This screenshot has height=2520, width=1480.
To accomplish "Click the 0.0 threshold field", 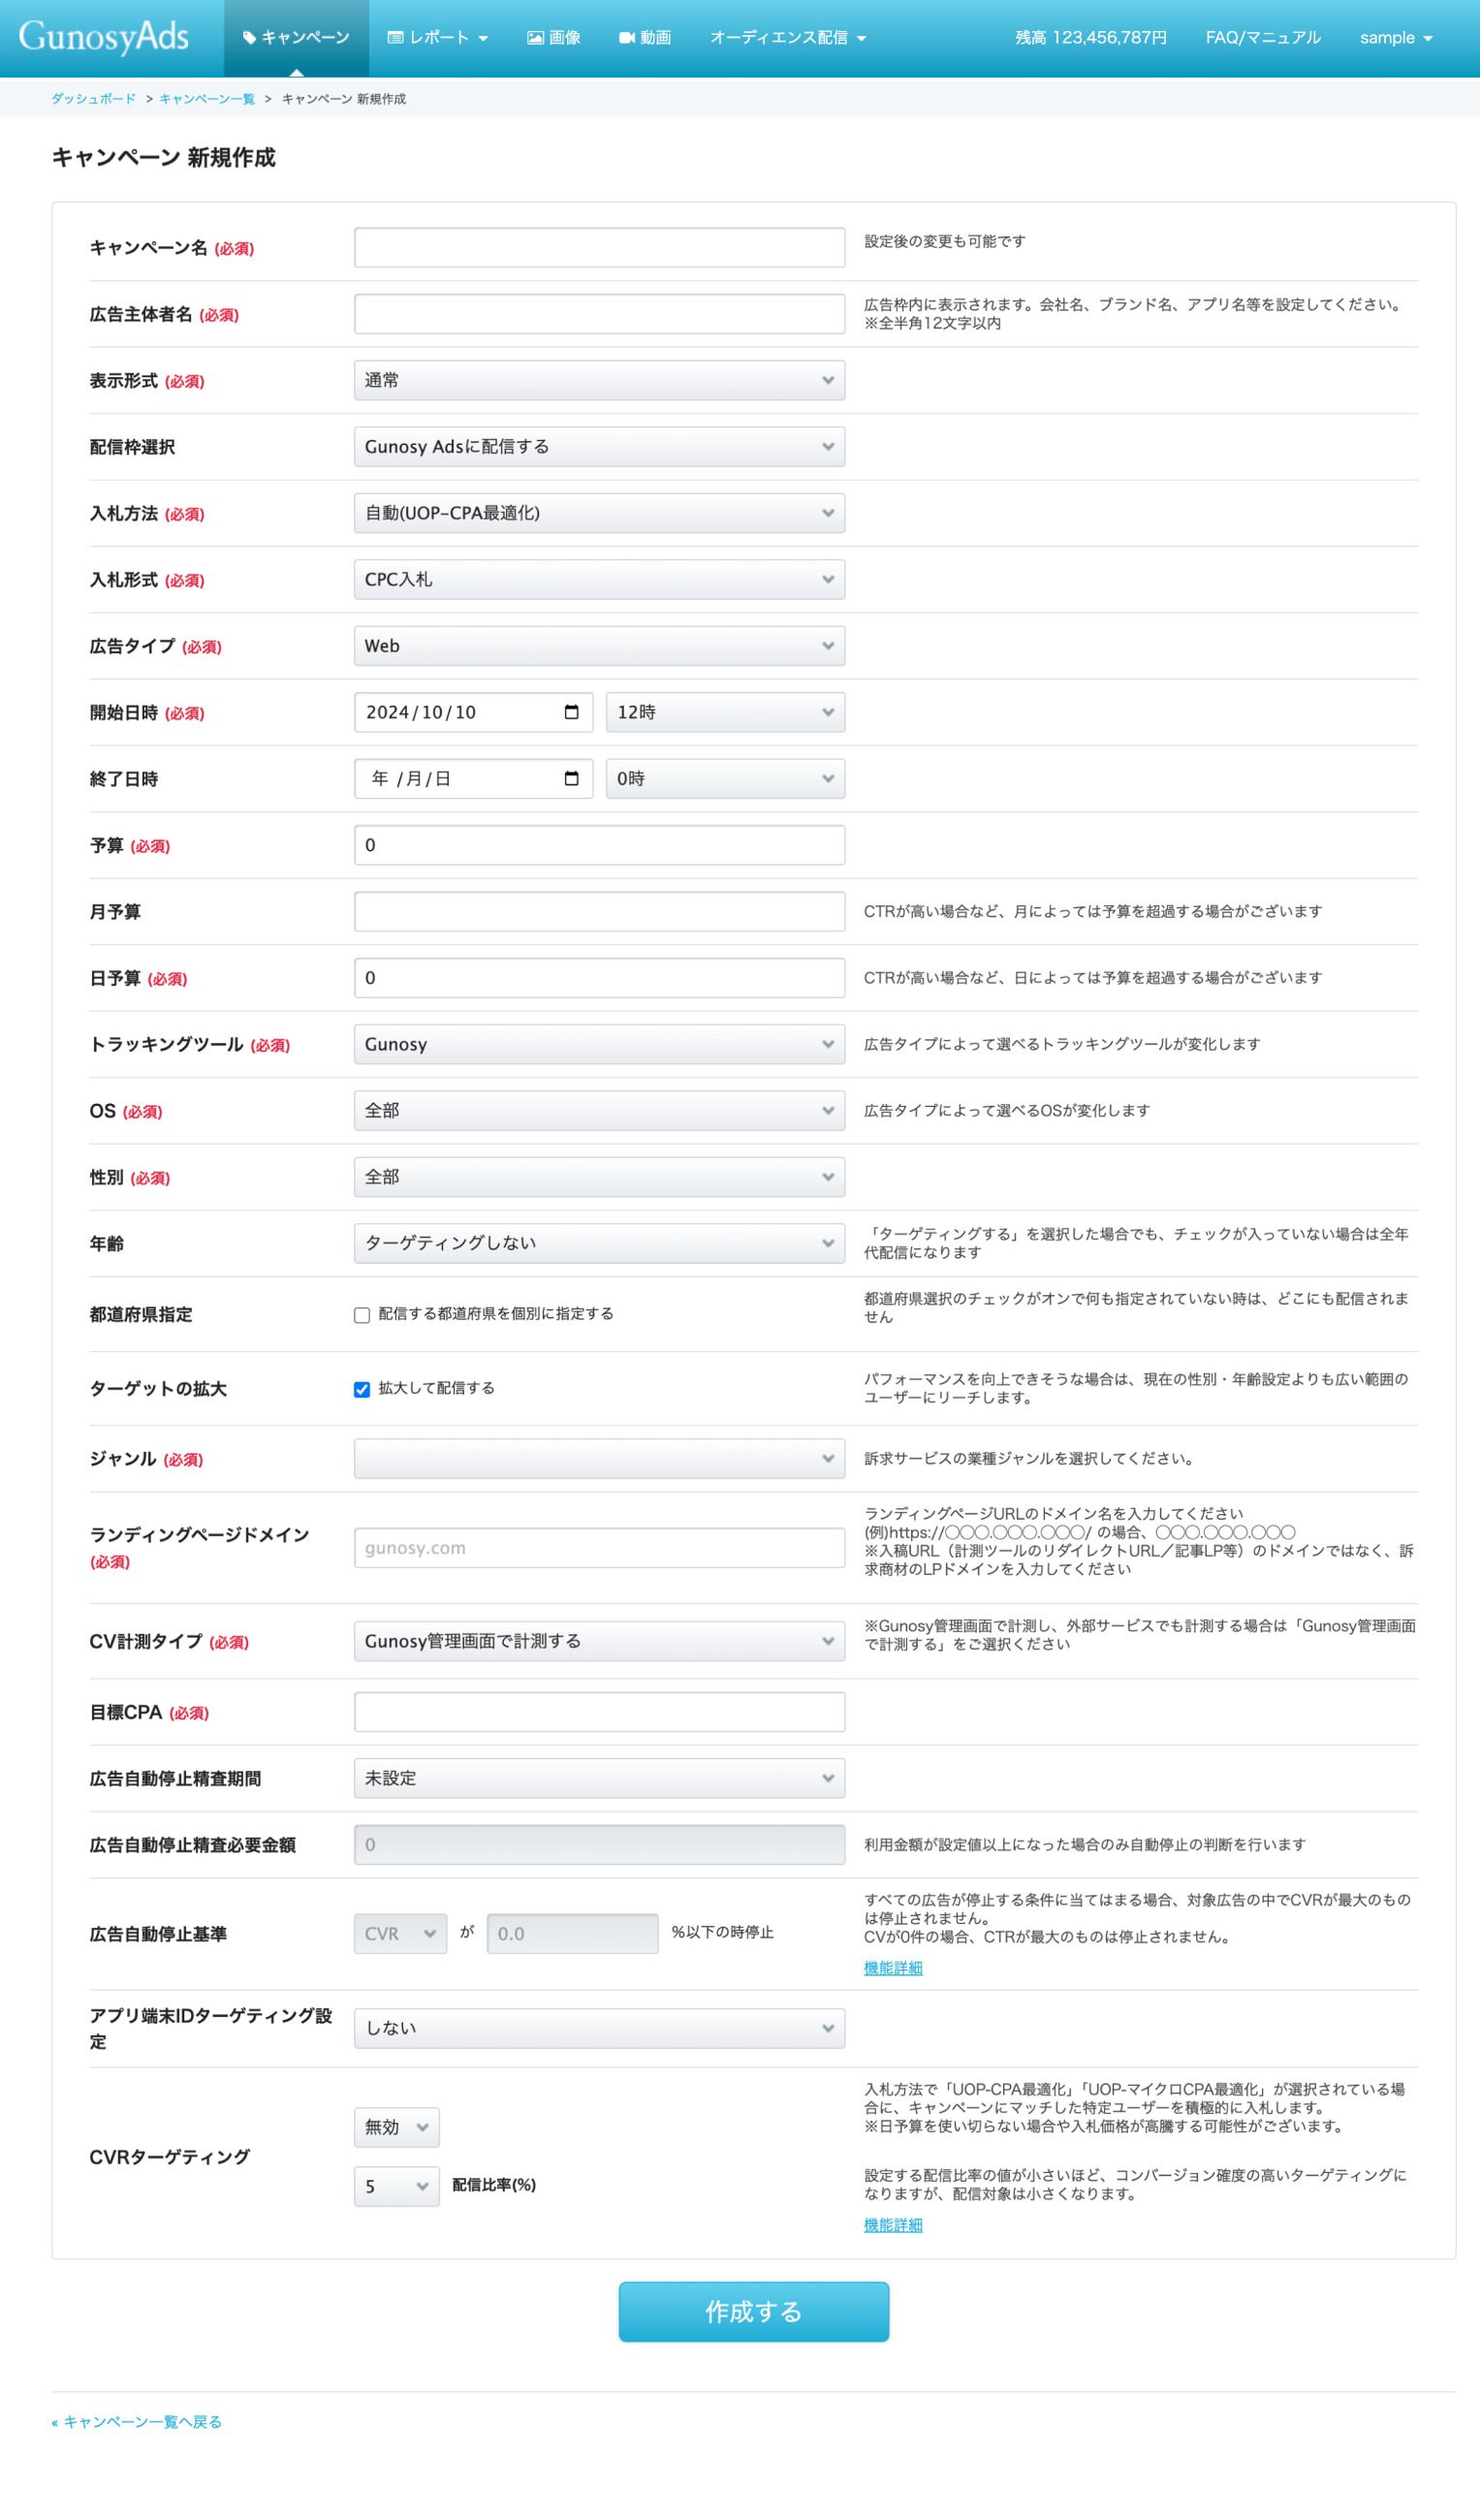I will [x=572, y=1934].
